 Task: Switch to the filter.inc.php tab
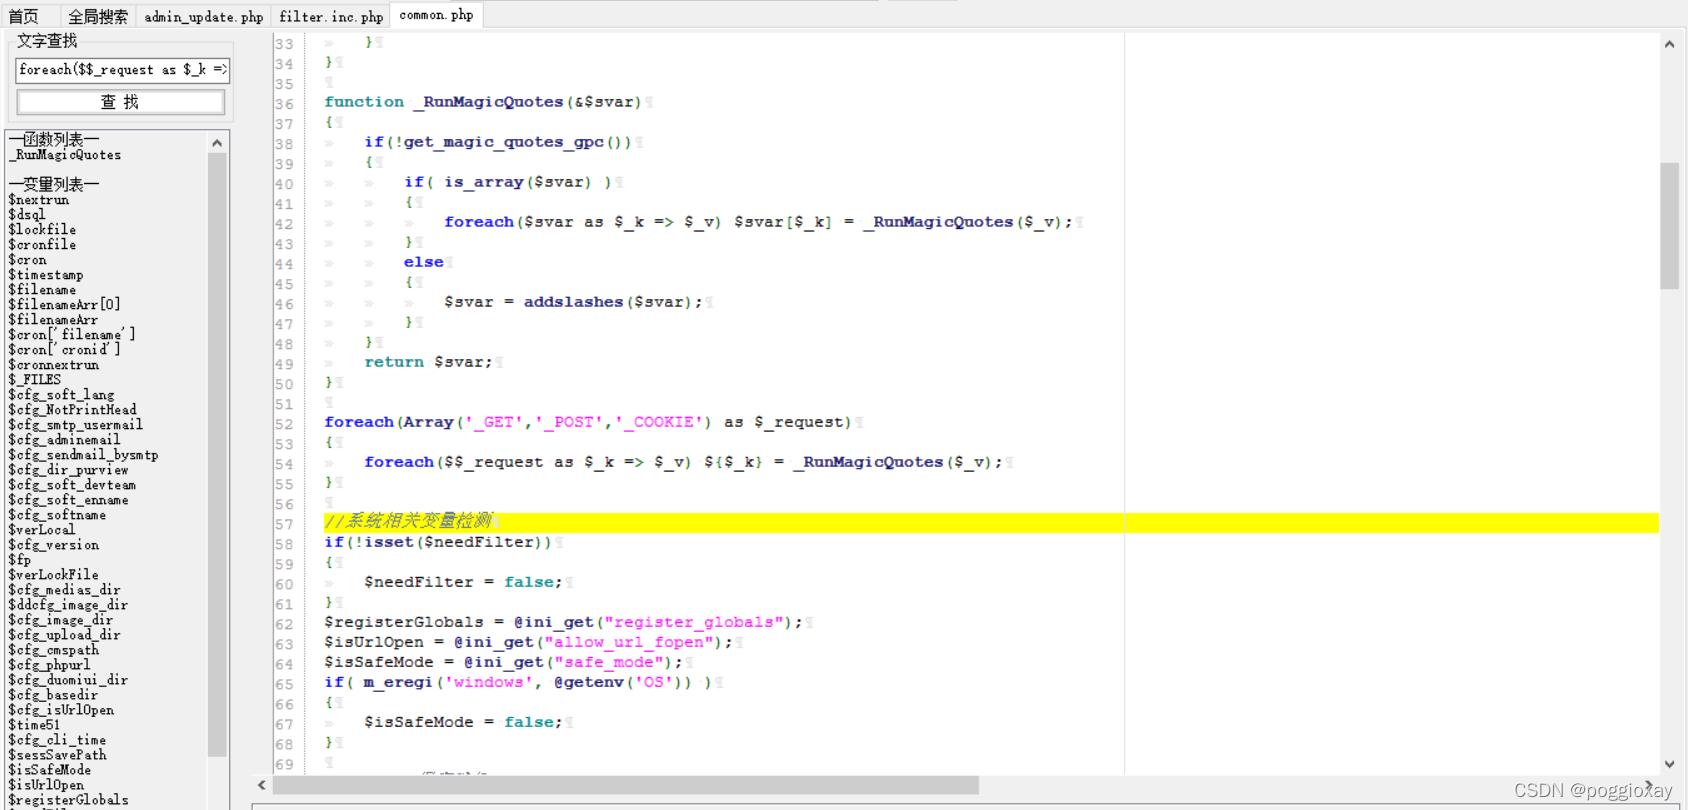(331, 16)
